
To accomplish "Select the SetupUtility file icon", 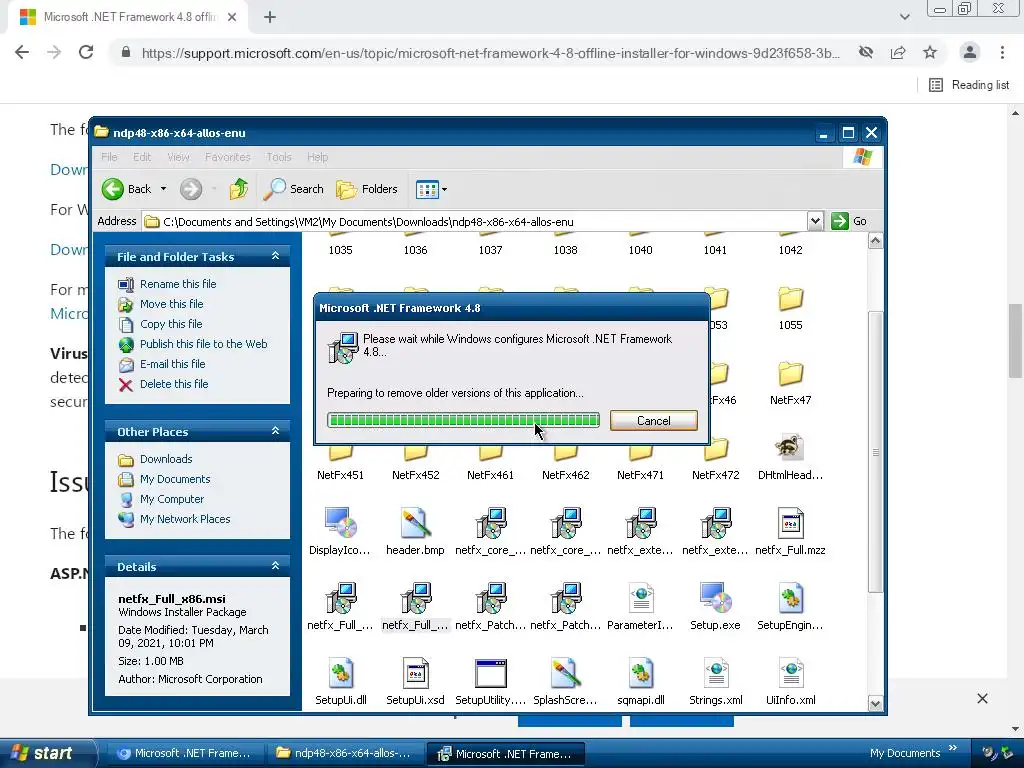I will tap(490, 673).
